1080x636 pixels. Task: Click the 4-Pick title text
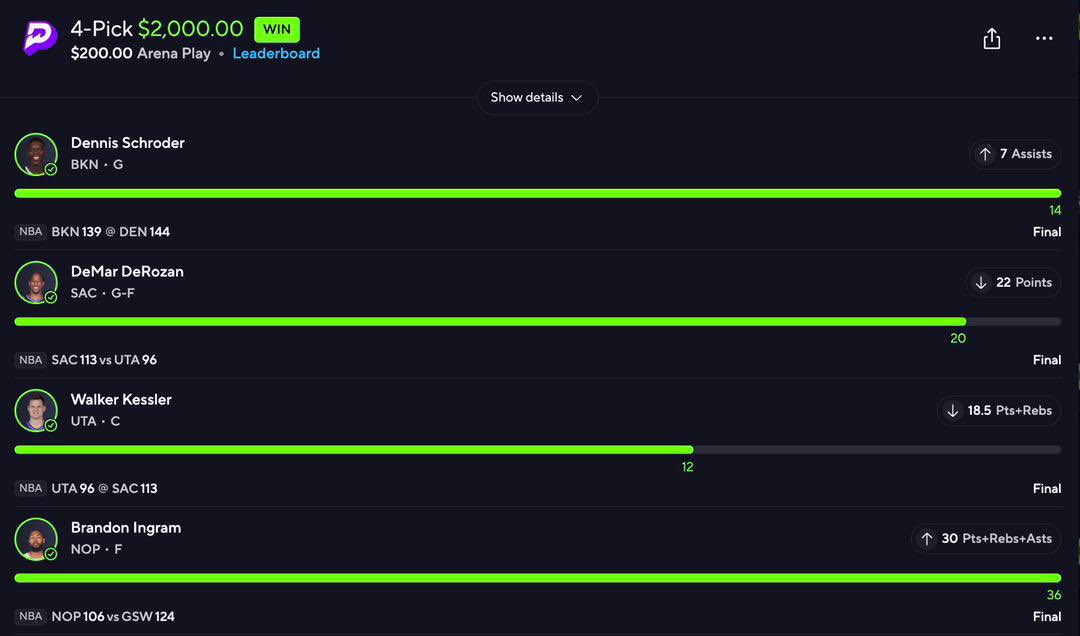101,28
